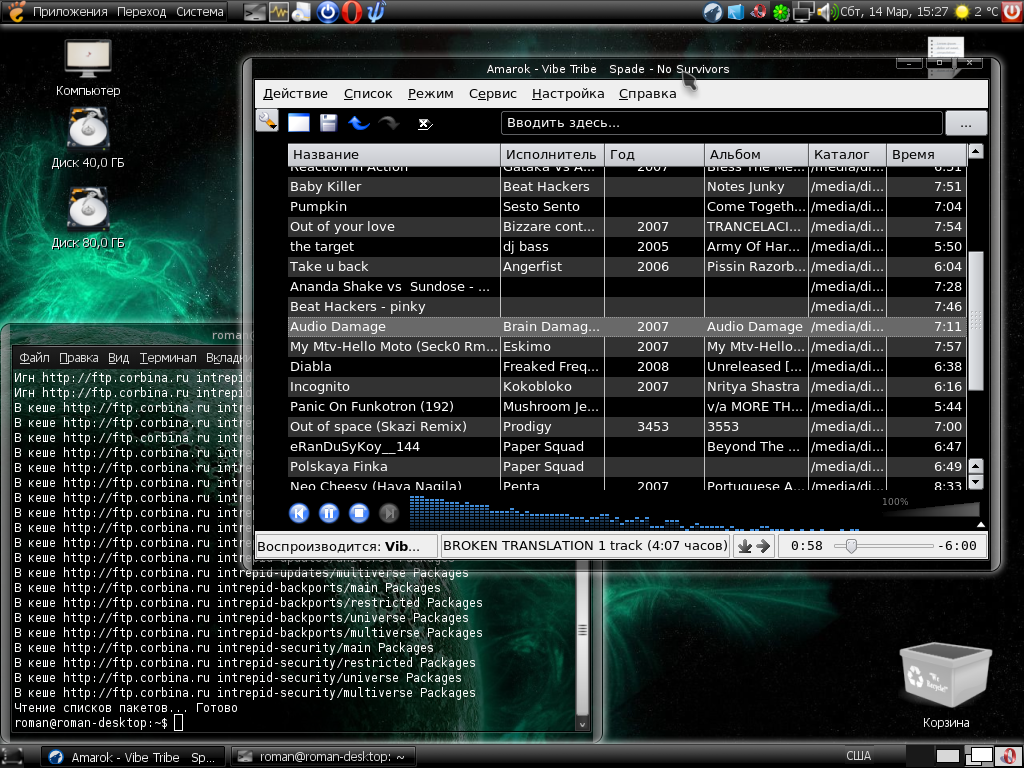
Task: Select the 'Pumpkin' track by Sesto Sento
Action: 627,207
